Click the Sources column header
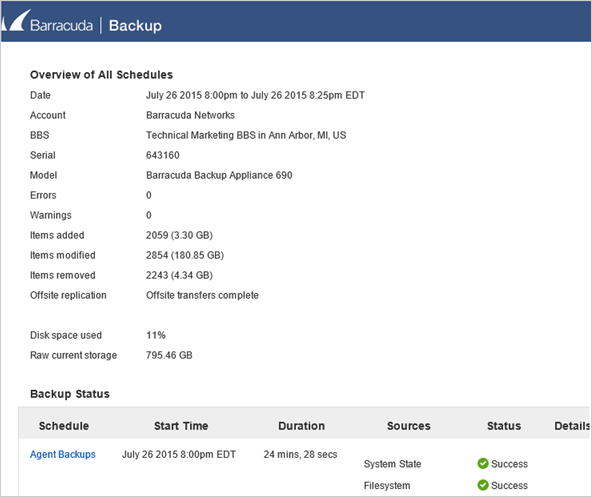The height and width of the screenshot is (497, 592). pos(409,426)
